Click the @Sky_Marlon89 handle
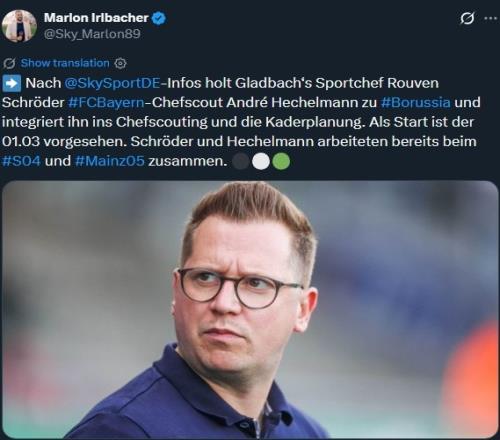Image resolution: width=500 pixels, height=440 pixels. point(92,34)
